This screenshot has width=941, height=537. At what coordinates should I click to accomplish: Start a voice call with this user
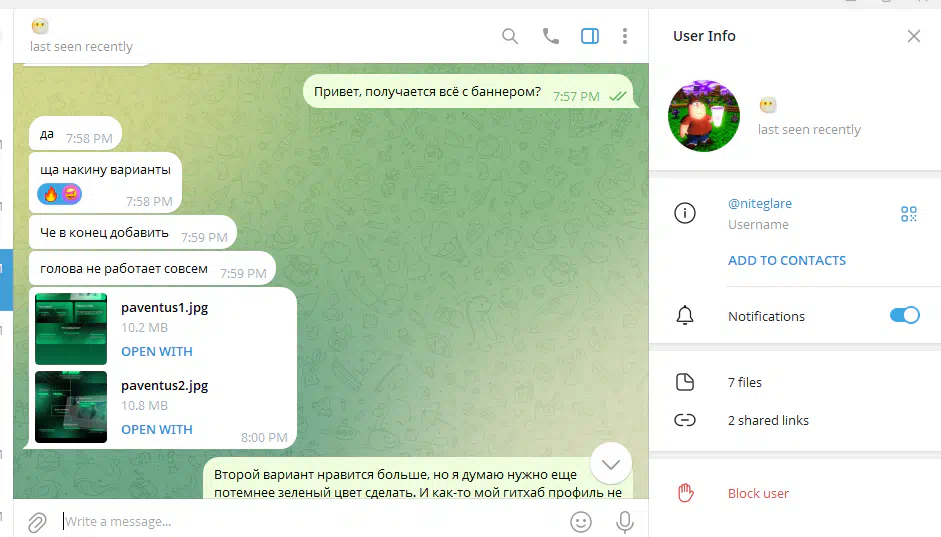click(x=550, y=36)
